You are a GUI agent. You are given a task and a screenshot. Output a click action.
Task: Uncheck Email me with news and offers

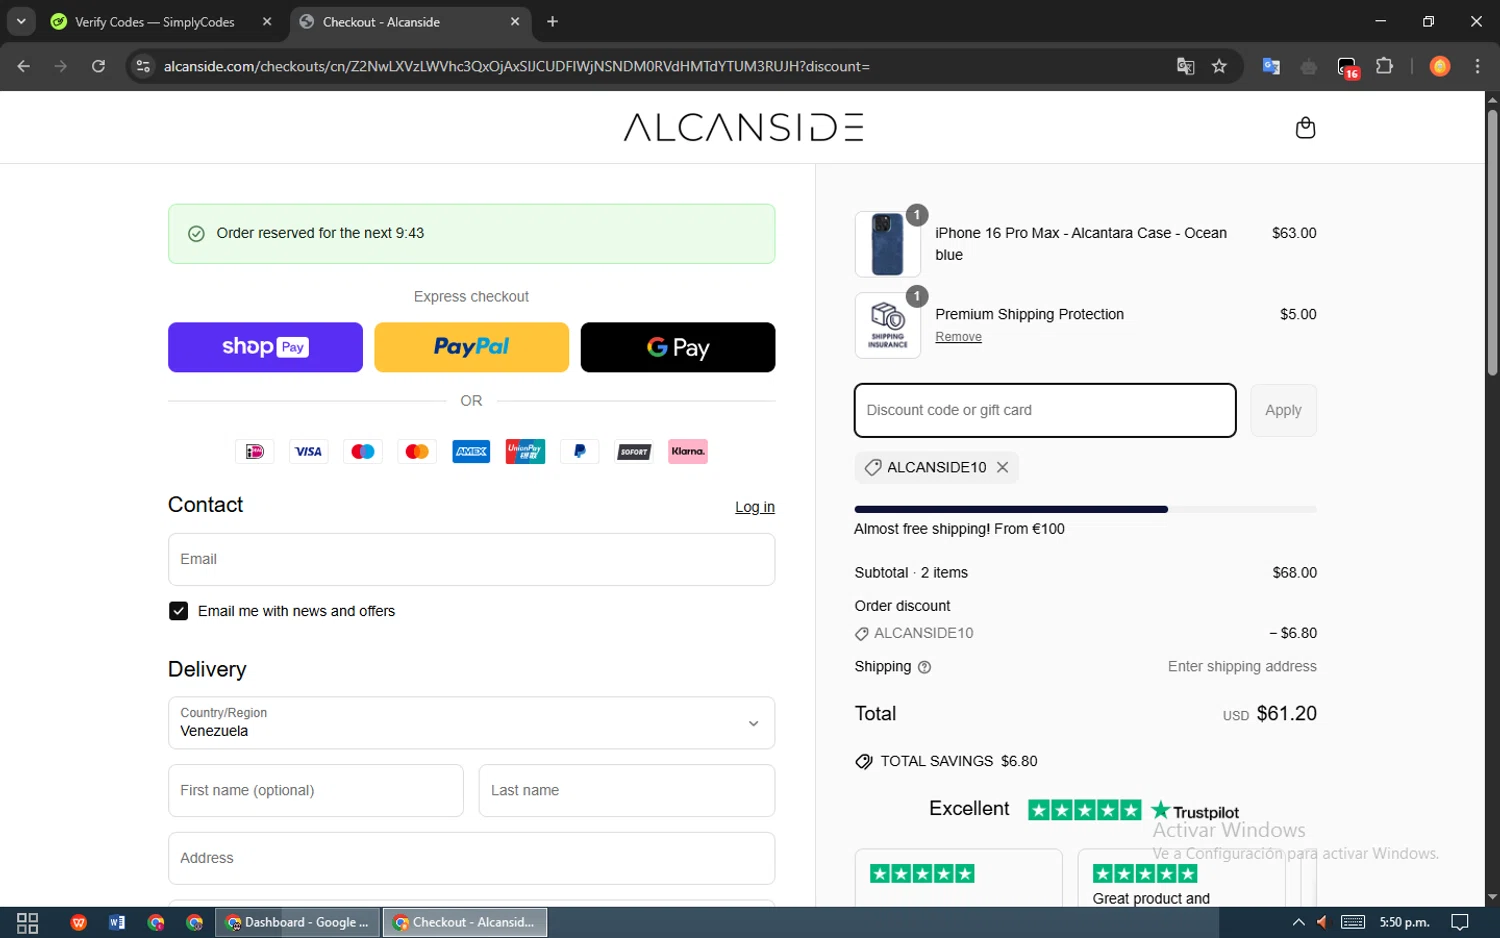point(179,611)
